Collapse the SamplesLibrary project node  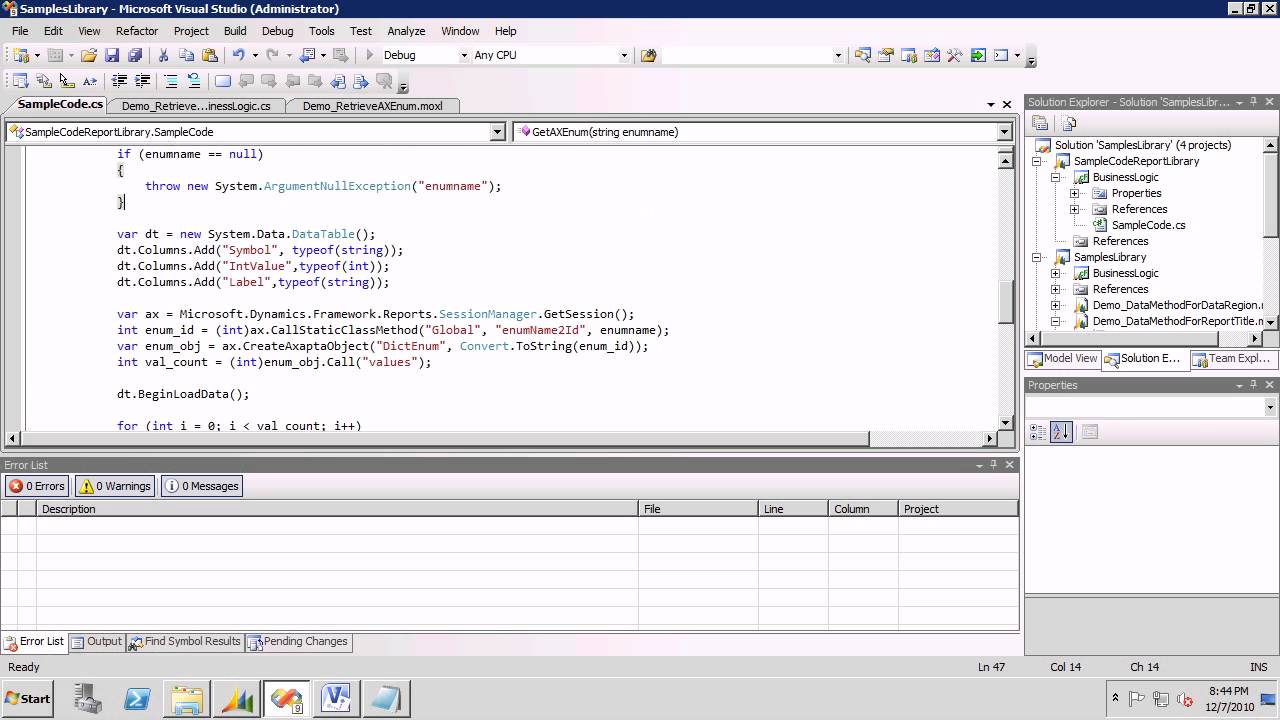tap(1037, 257)
